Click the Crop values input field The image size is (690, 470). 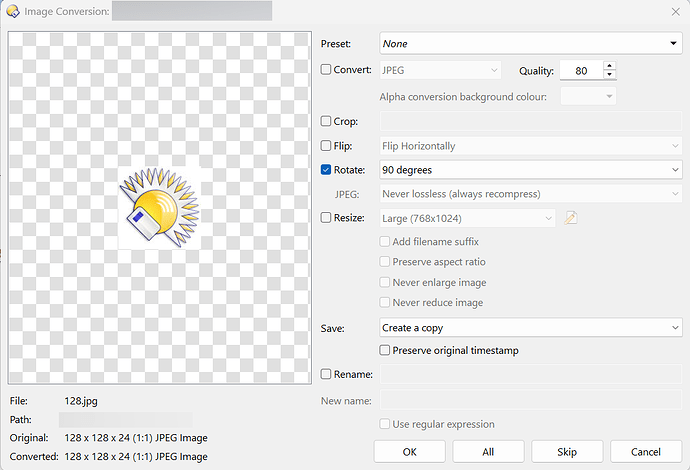coord(531,121)
